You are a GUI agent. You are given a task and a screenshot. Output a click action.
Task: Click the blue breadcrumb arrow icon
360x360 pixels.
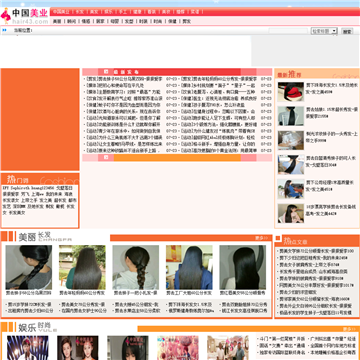5,30
